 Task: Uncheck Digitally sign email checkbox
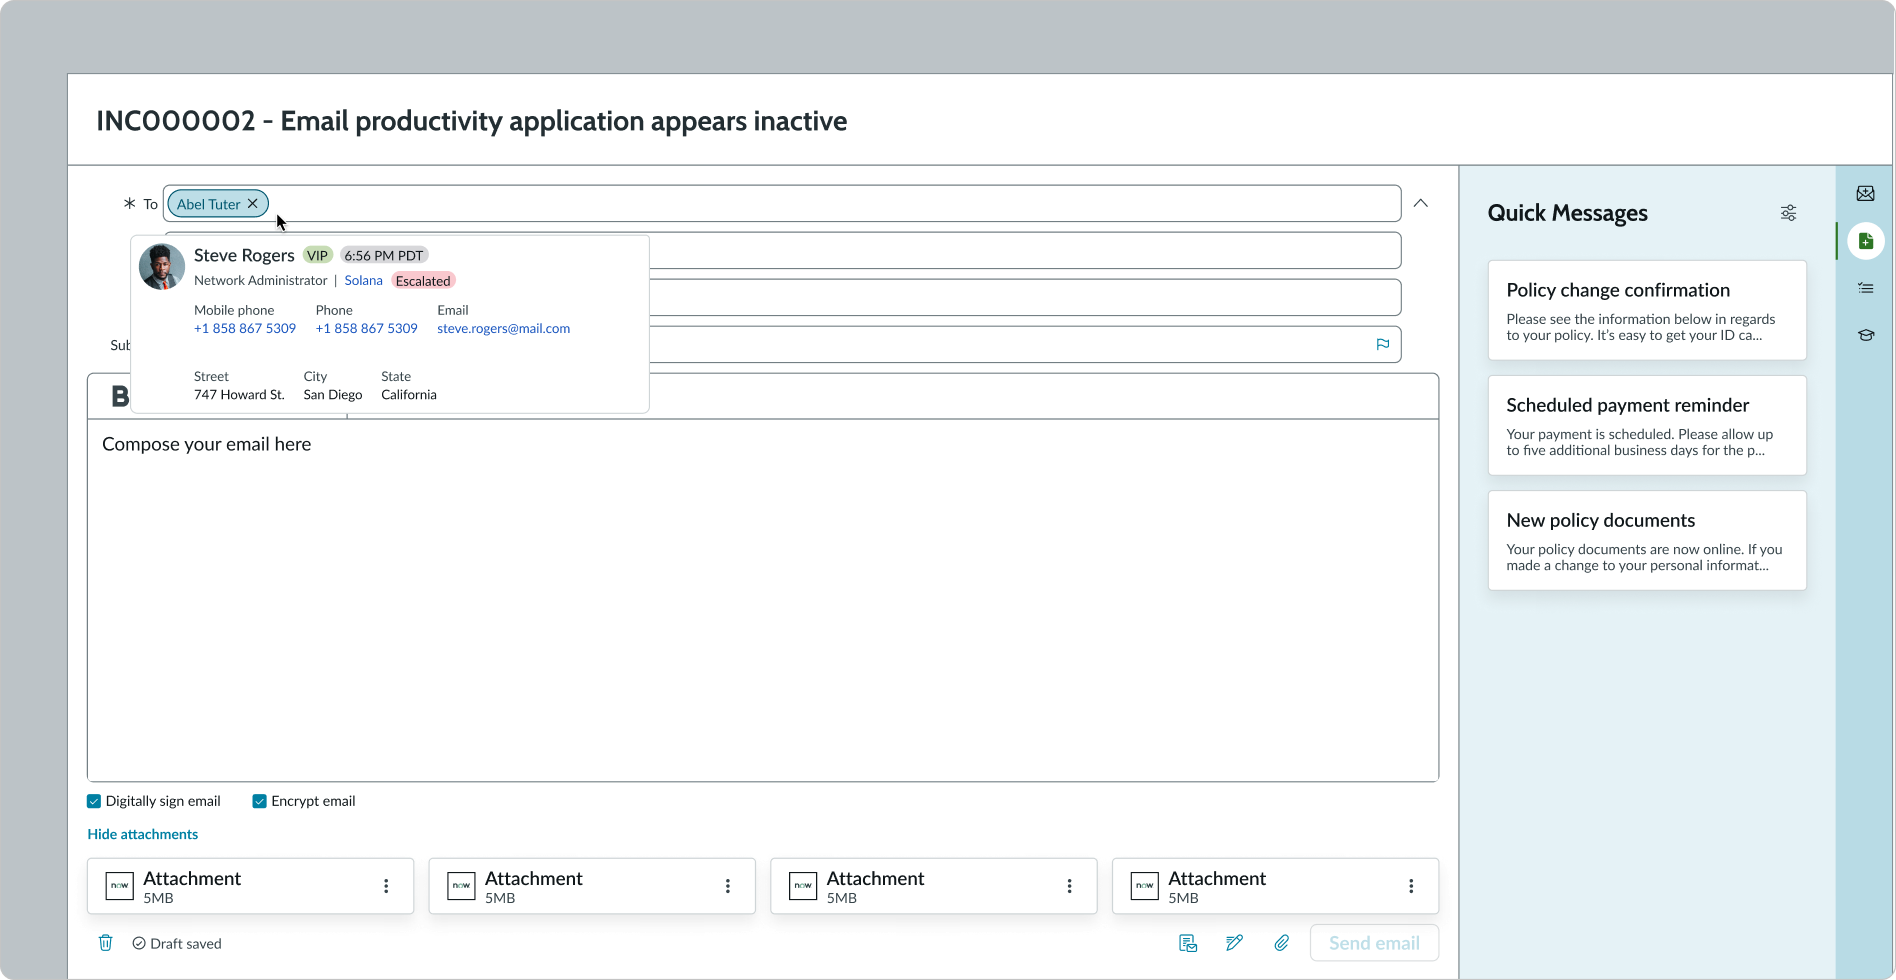[94, 801]
